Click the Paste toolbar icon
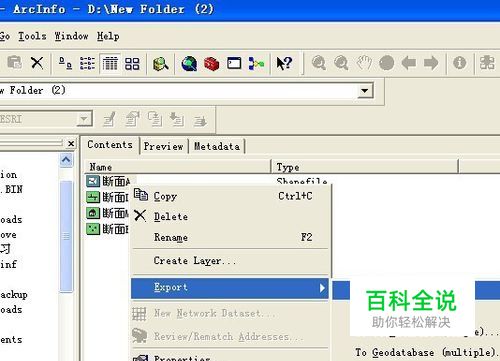This screenshot has width=500, height=361. 15,63
